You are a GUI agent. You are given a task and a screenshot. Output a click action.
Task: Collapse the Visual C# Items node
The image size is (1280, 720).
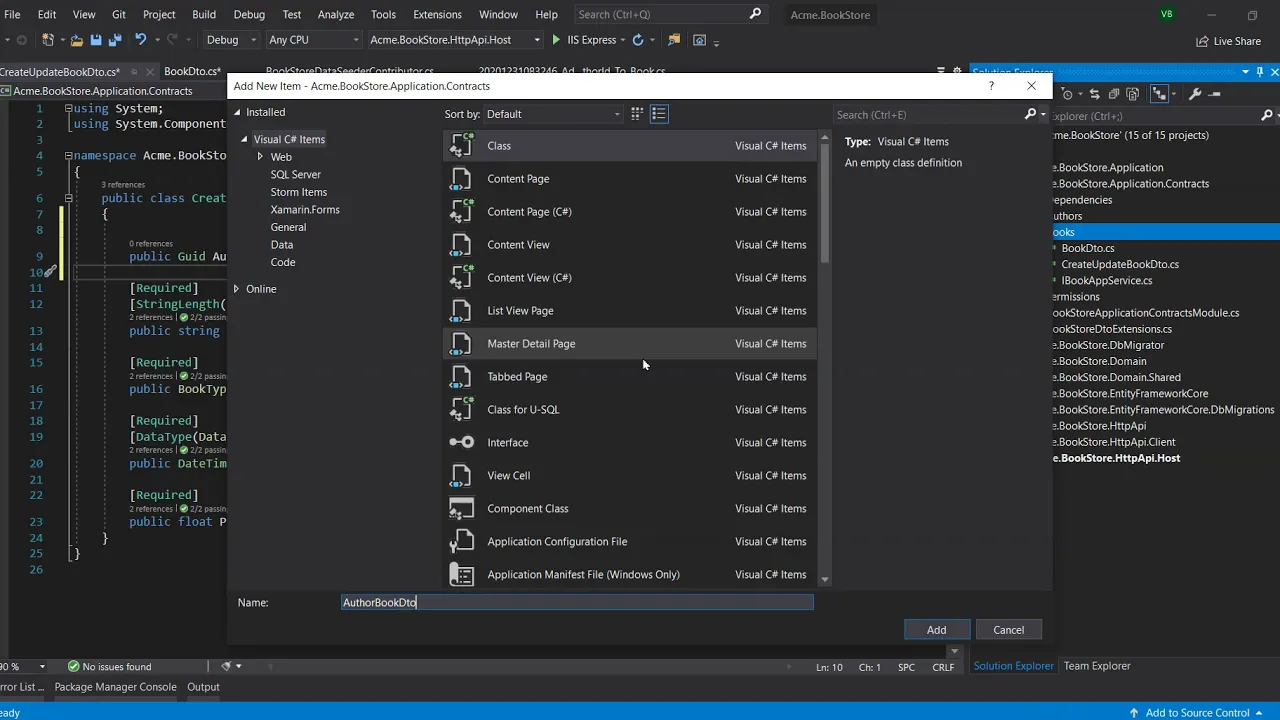click(244, 140)
